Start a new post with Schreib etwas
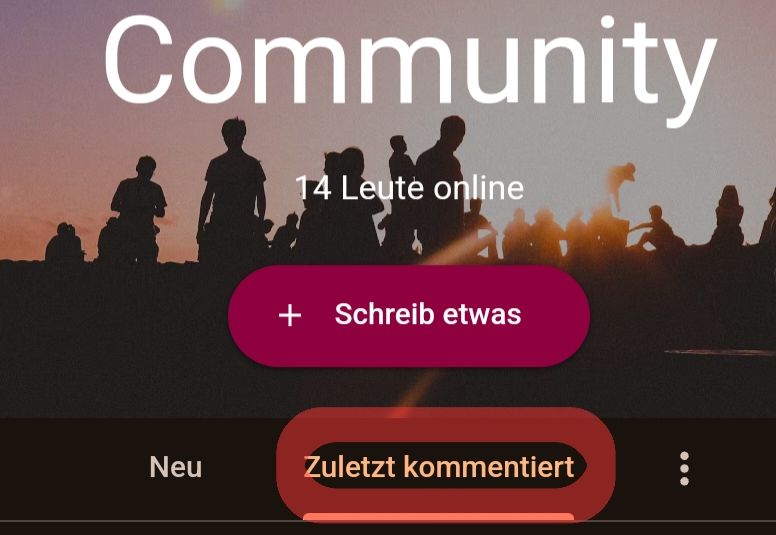Image resolution: width=776 pixels, height=535 pixels. pyautogui.click(x=409, y=316)
